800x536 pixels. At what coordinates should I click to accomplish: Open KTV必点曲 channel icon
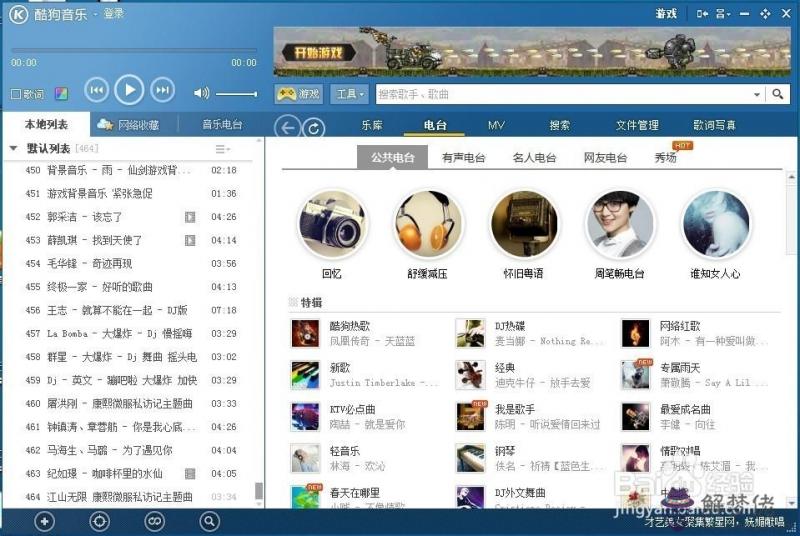pyautogui.click(x=305, y=417)
